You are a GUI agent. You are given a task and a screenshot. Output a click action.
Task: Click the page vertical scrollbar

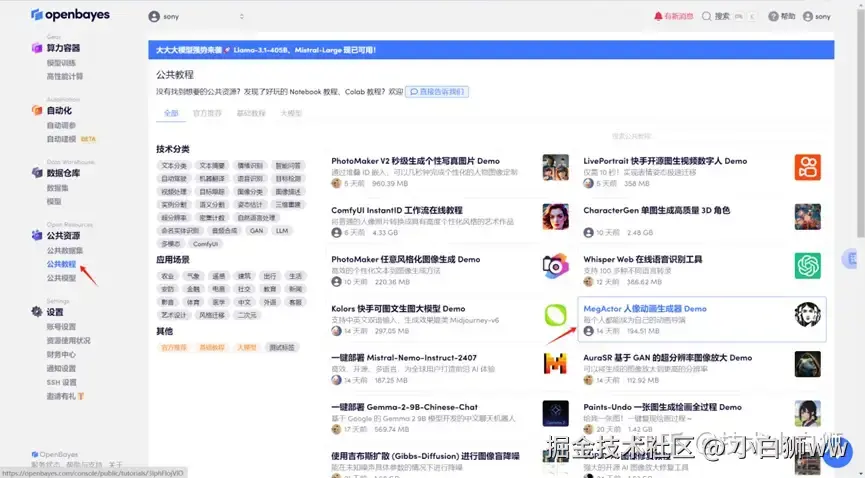point(861,121)
